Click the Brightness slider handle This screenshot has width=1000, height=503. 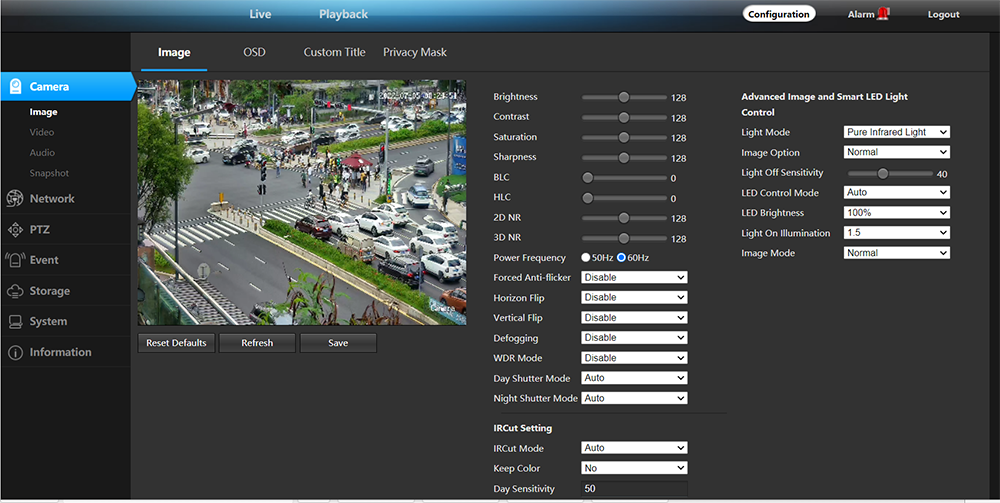click(x=624, y=98)
